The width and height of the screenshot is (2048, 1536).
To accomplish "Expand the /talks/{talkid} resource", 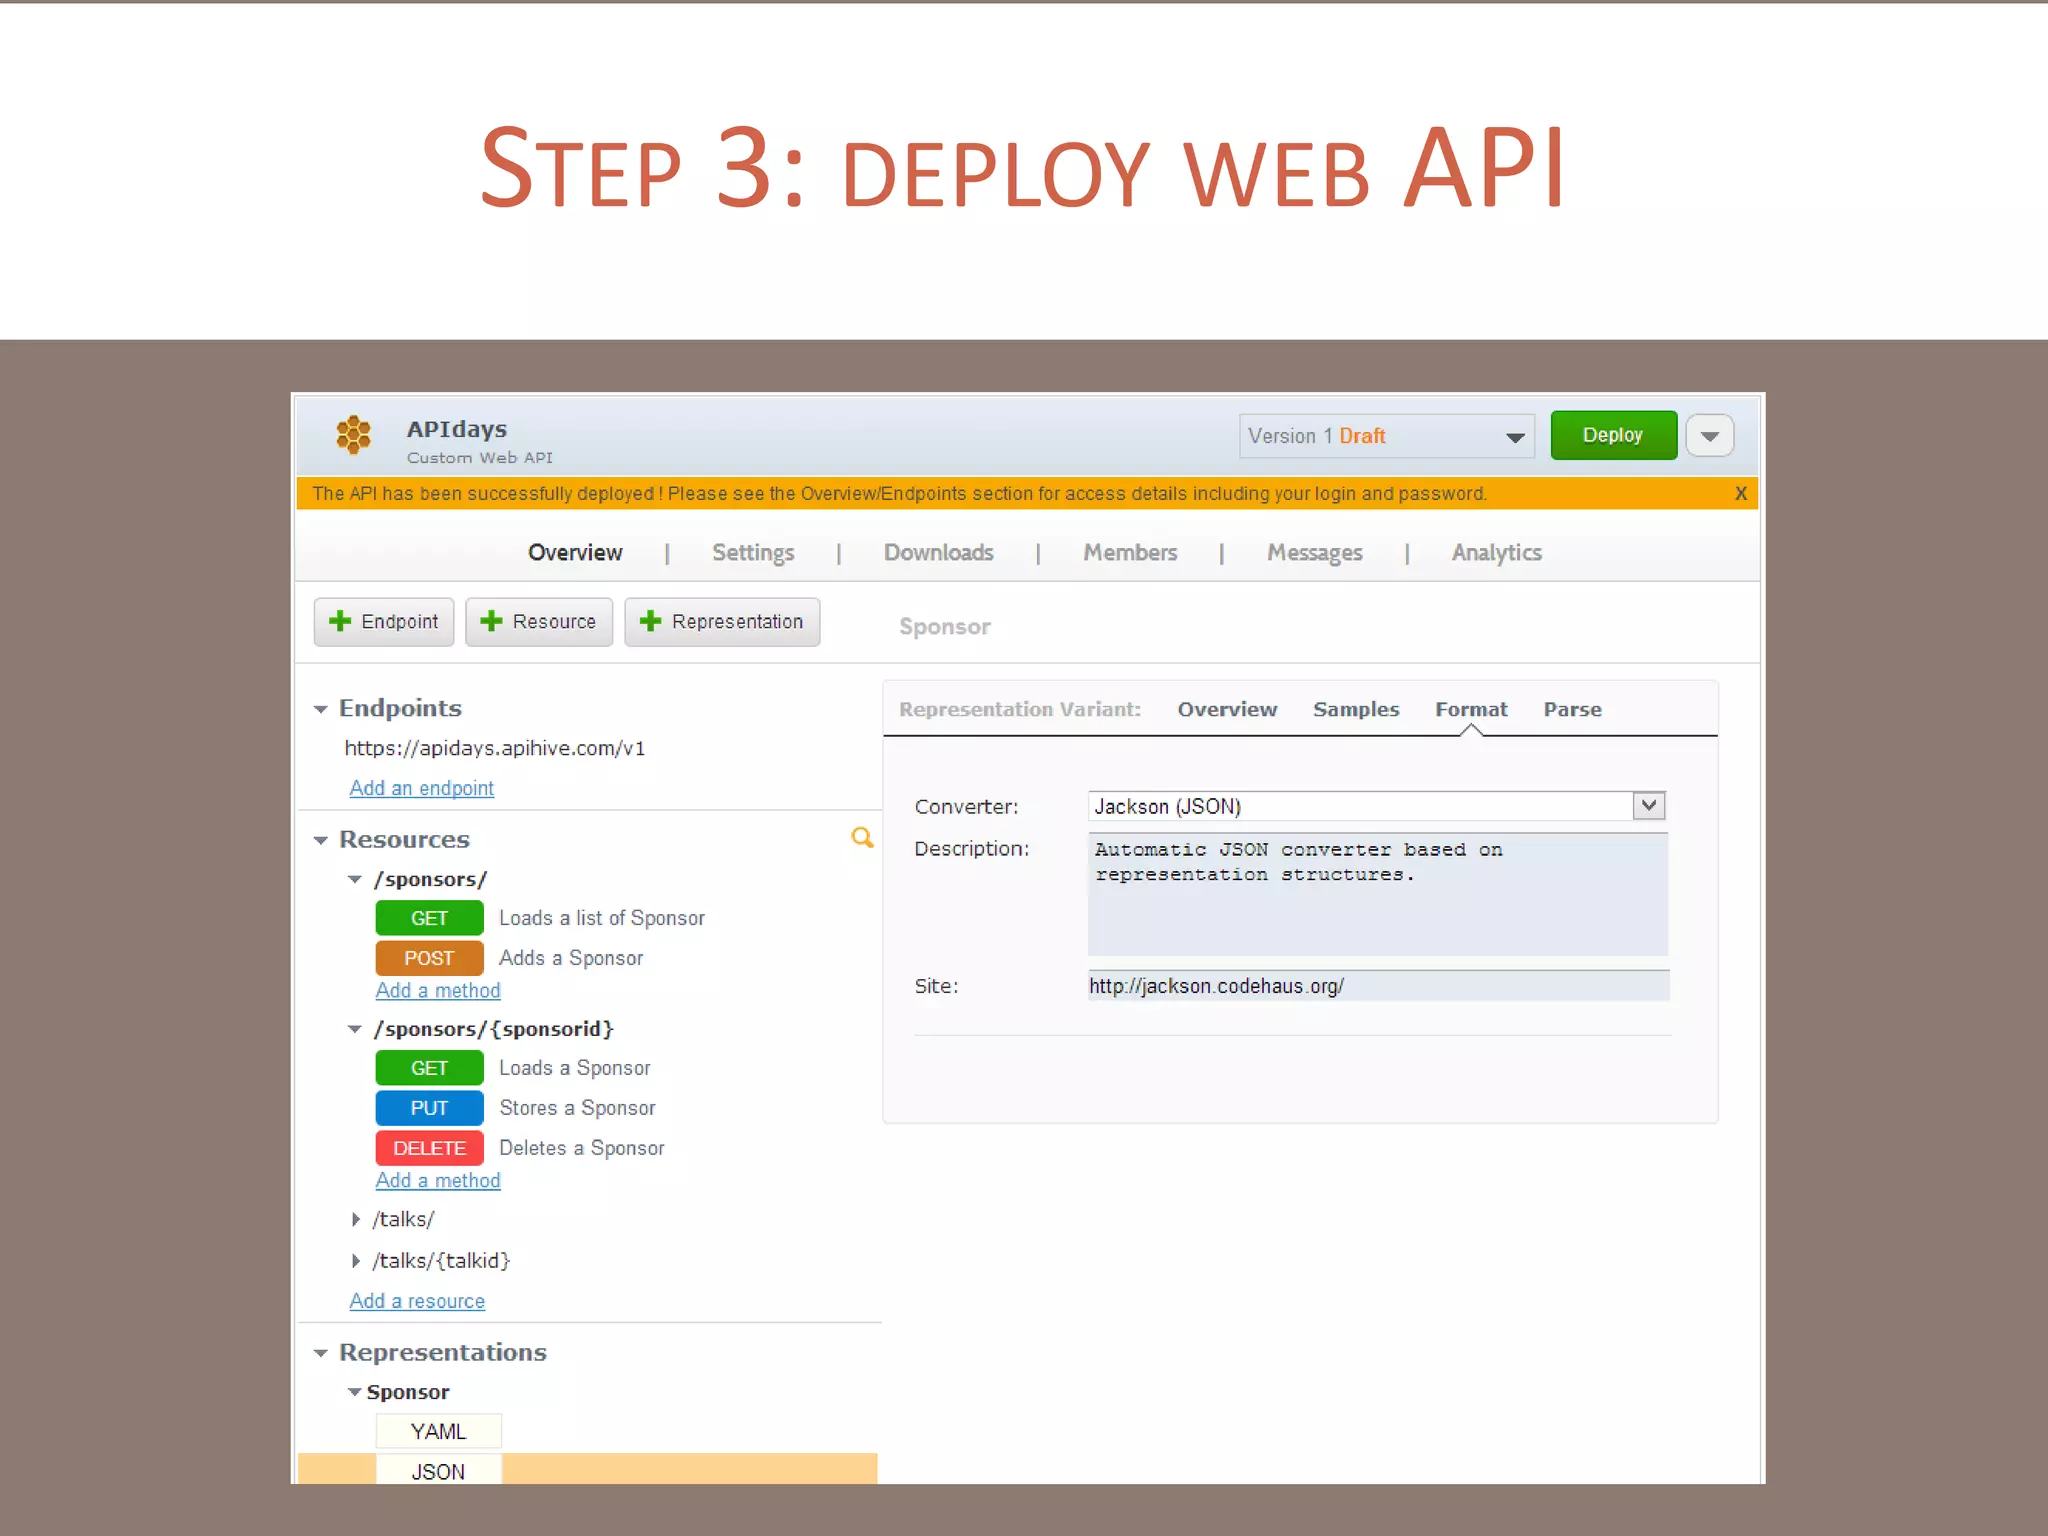I will (356, 1261).
